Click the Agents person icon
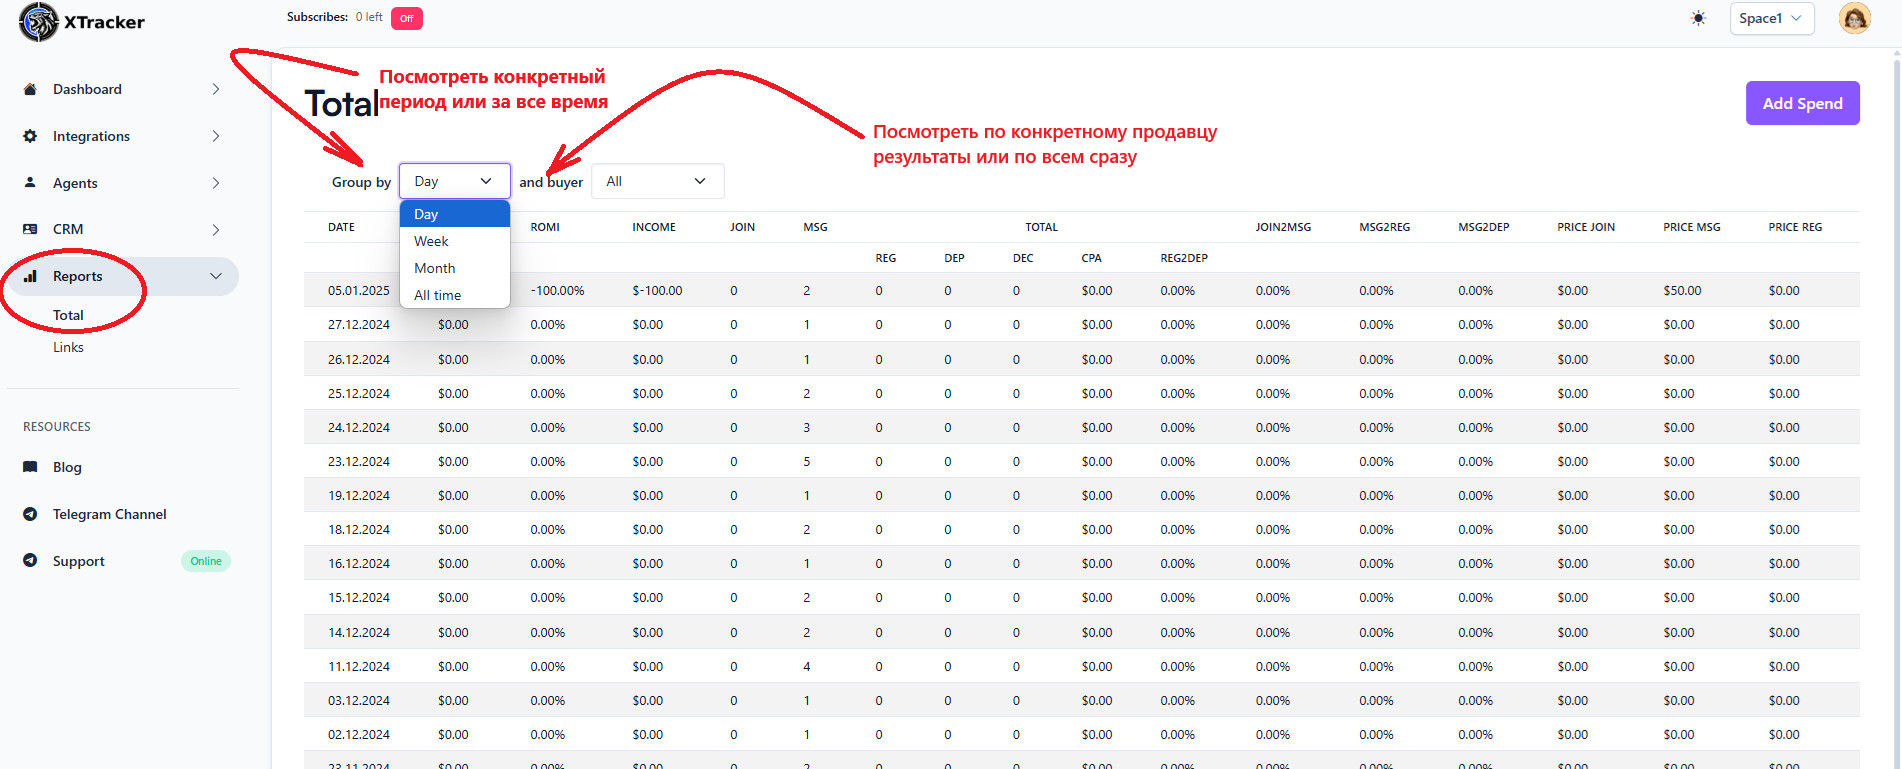The width and height of the screenshot is (1902, 769). click(30, 183)
